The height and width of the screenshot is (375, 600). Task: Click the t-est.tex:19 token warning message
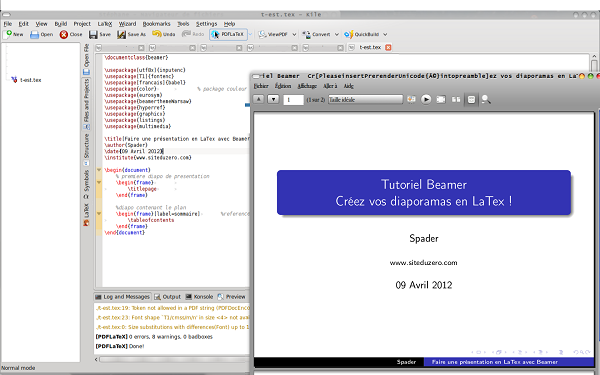(x=172, y=308)
